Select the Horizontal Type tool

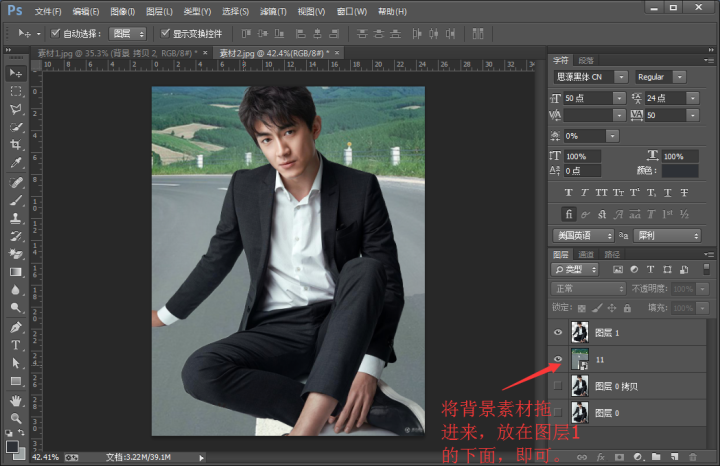pyautogui.click(x=16, y=345)
